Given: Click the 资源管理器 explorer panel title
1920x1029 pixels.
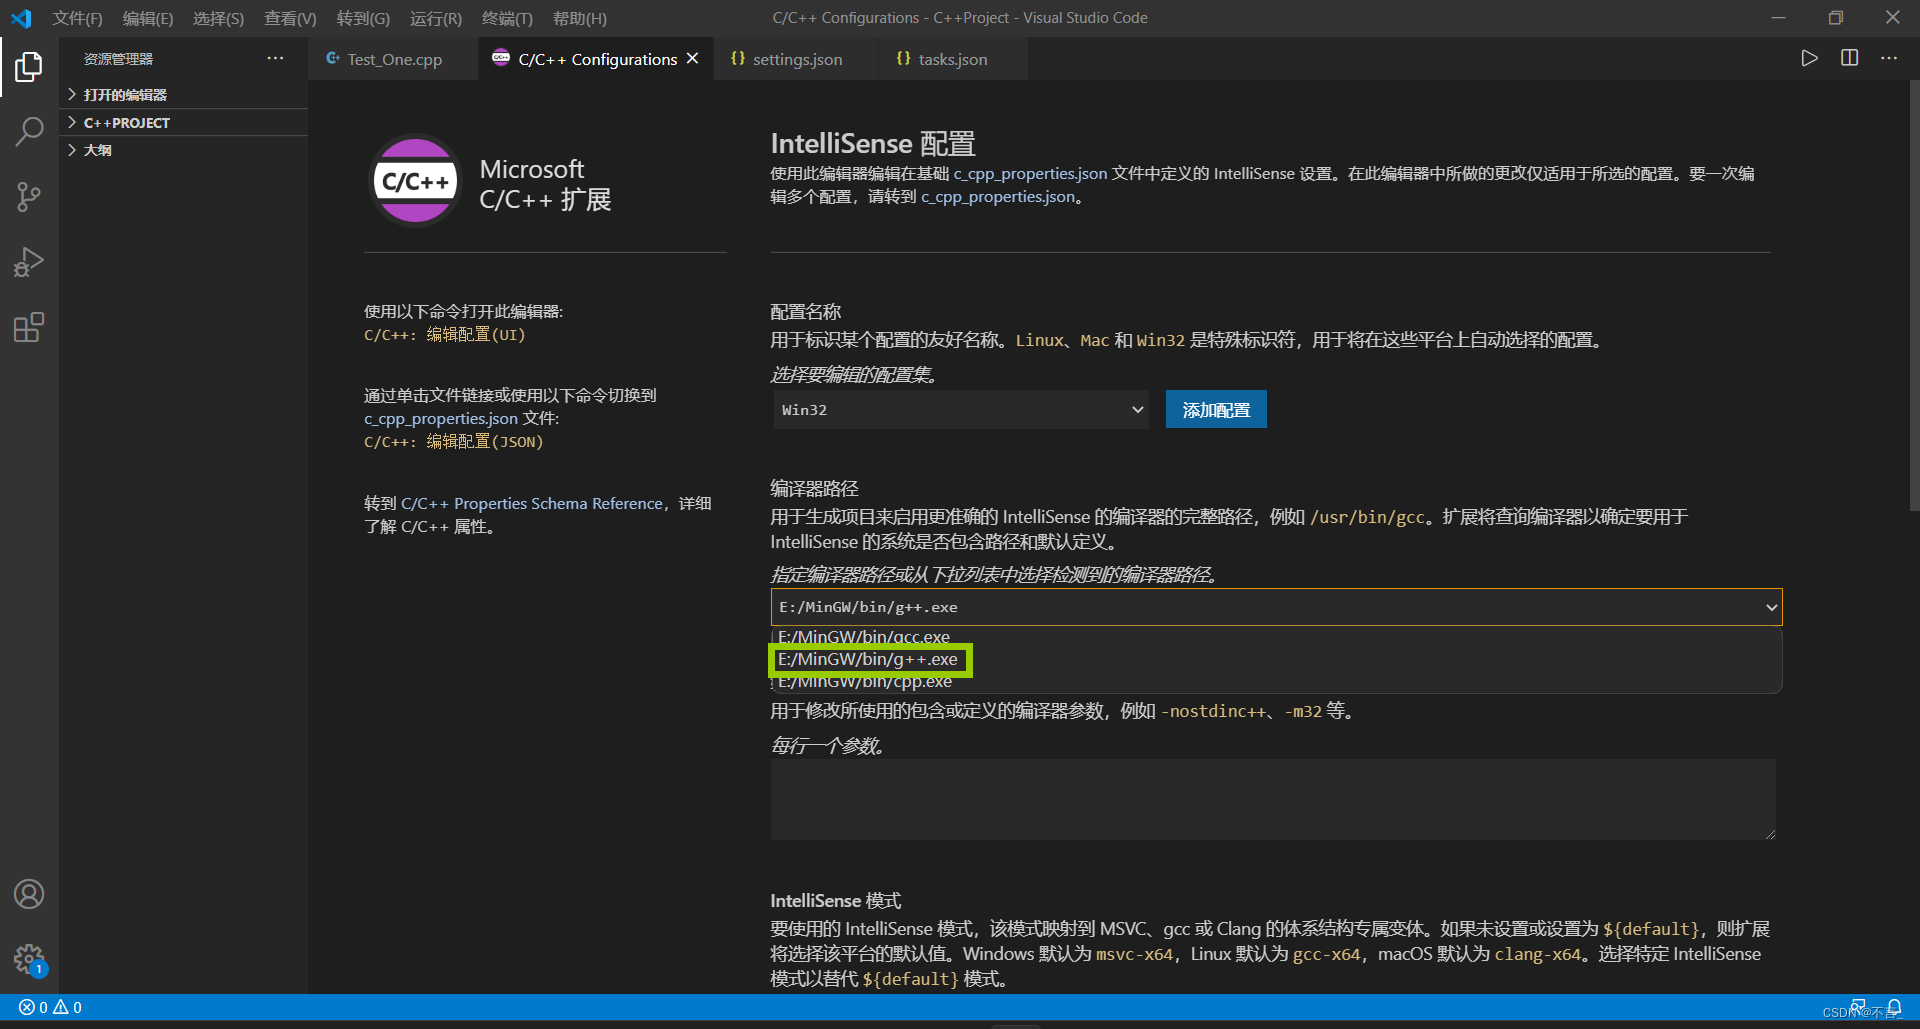Looking at the screenshot, I should [118, 59].
